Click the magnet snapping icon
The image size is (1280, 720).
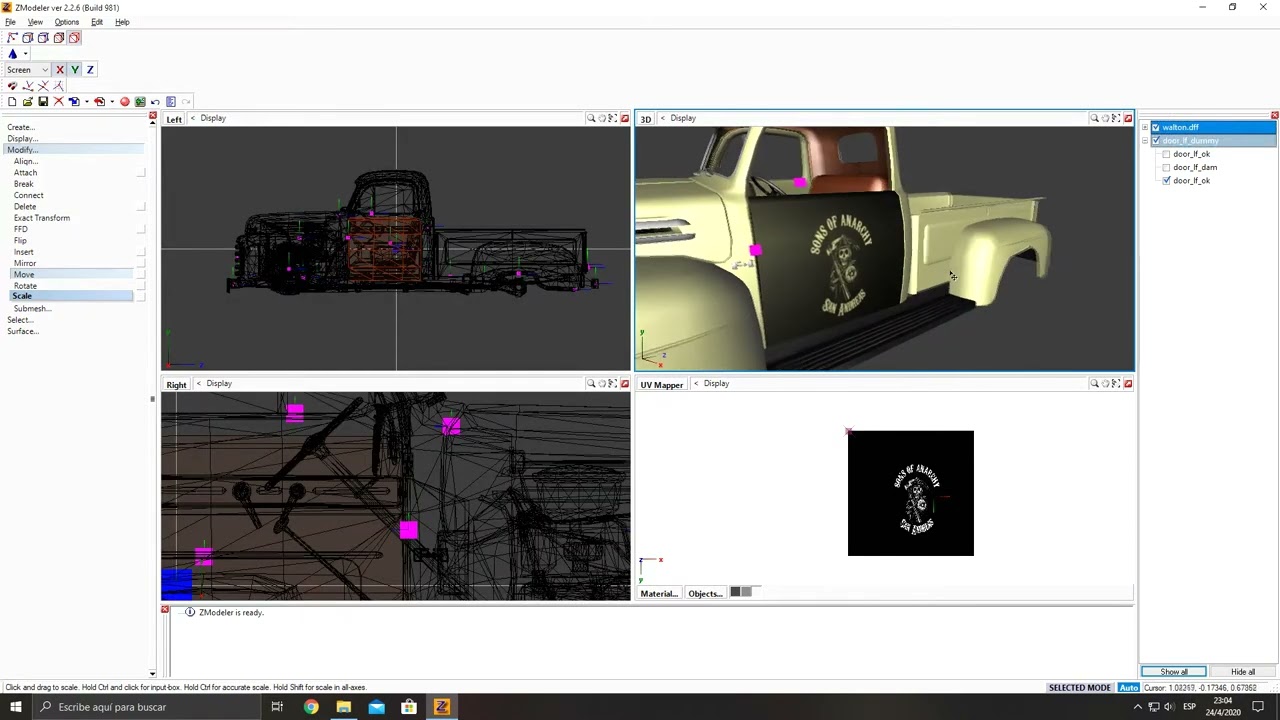(12, 86)
